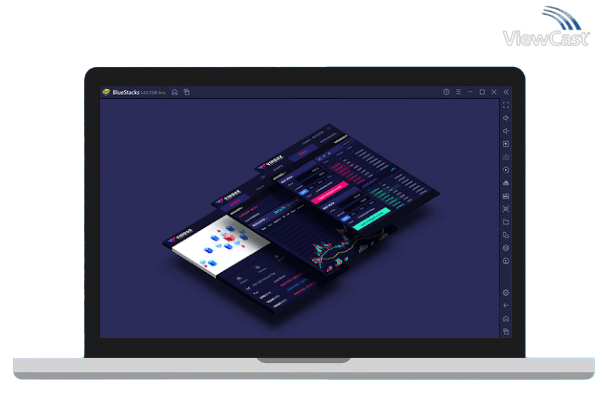Viewport: 602px width, 414px height.
Task: Open recent apps icon at sidebar bottom
Action: click(506, 331)
